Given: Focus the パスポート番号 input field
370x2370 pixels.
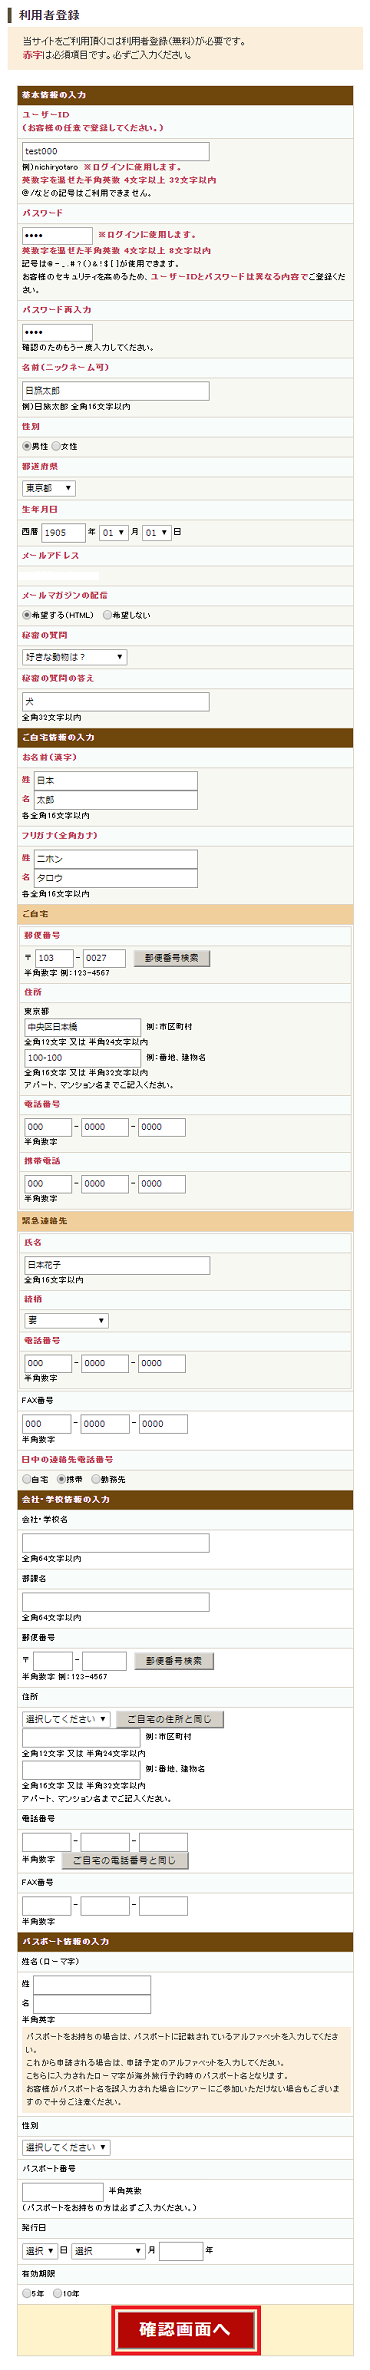Looking at the screenshot, I should tap(63, 2191).
